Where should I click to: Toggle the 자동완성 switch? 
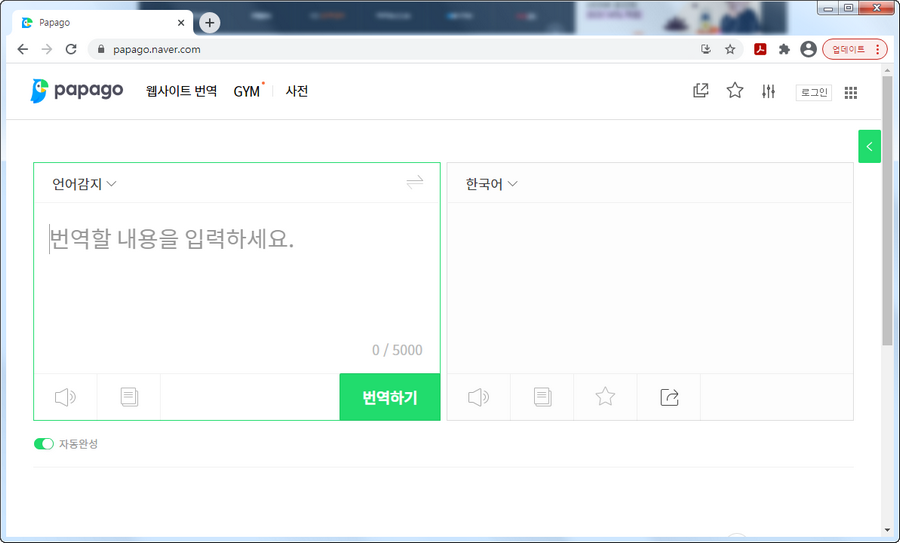pos(44,444)
